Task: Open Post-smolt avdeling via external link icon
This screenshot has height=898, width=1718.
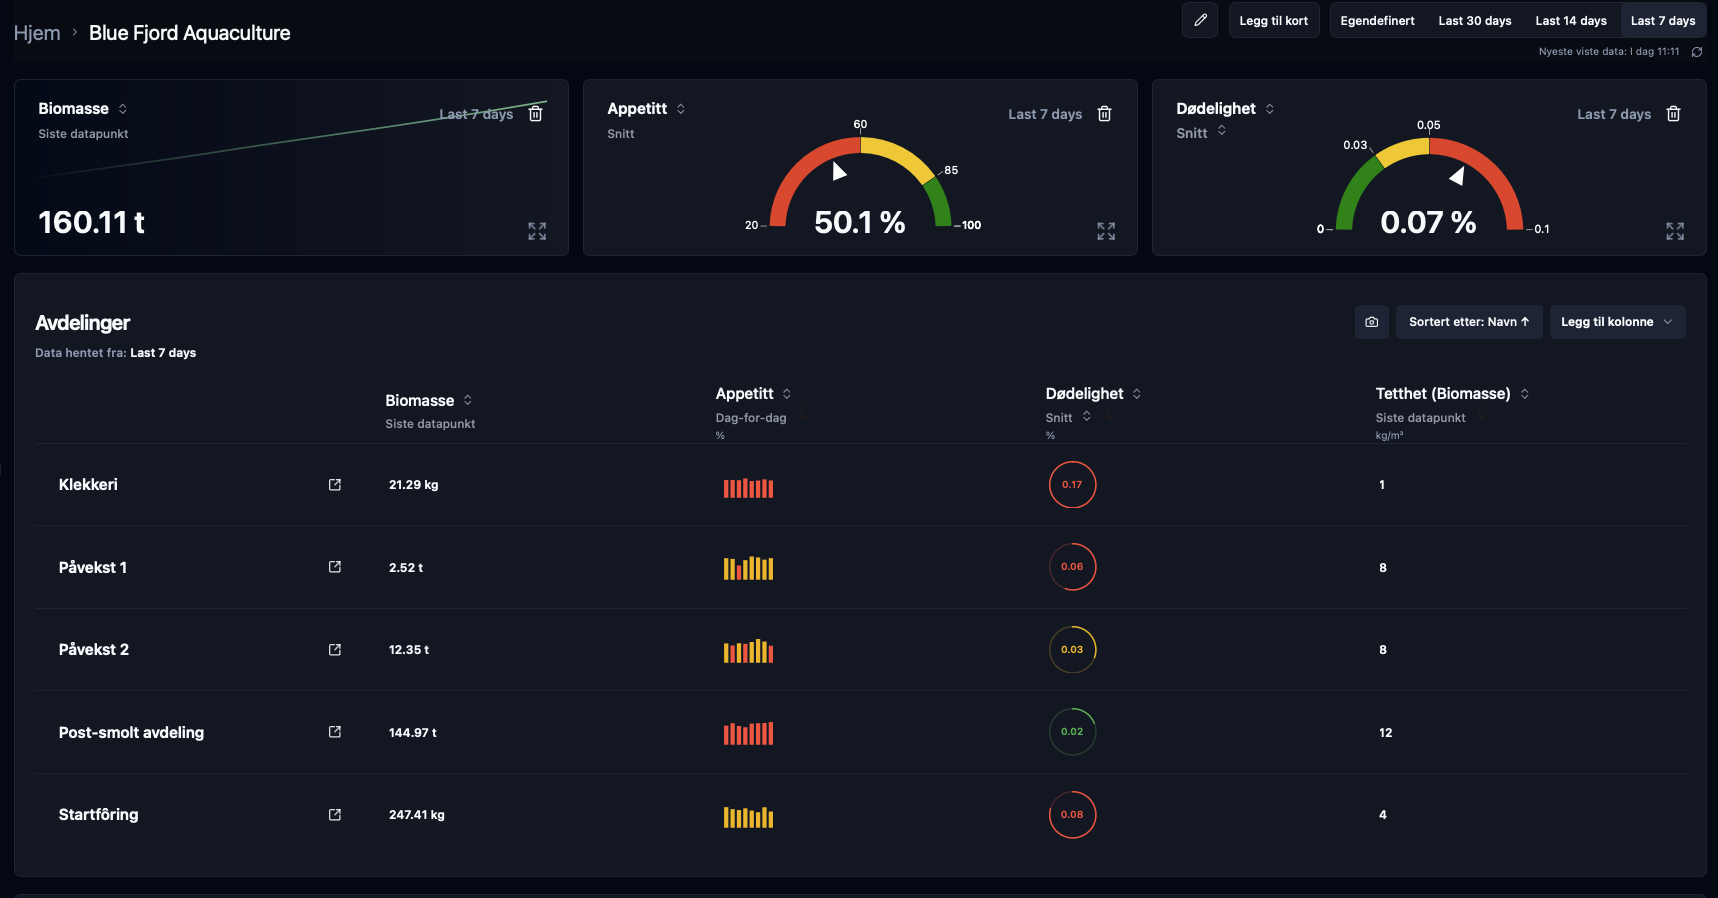Action: pos(335,732)
